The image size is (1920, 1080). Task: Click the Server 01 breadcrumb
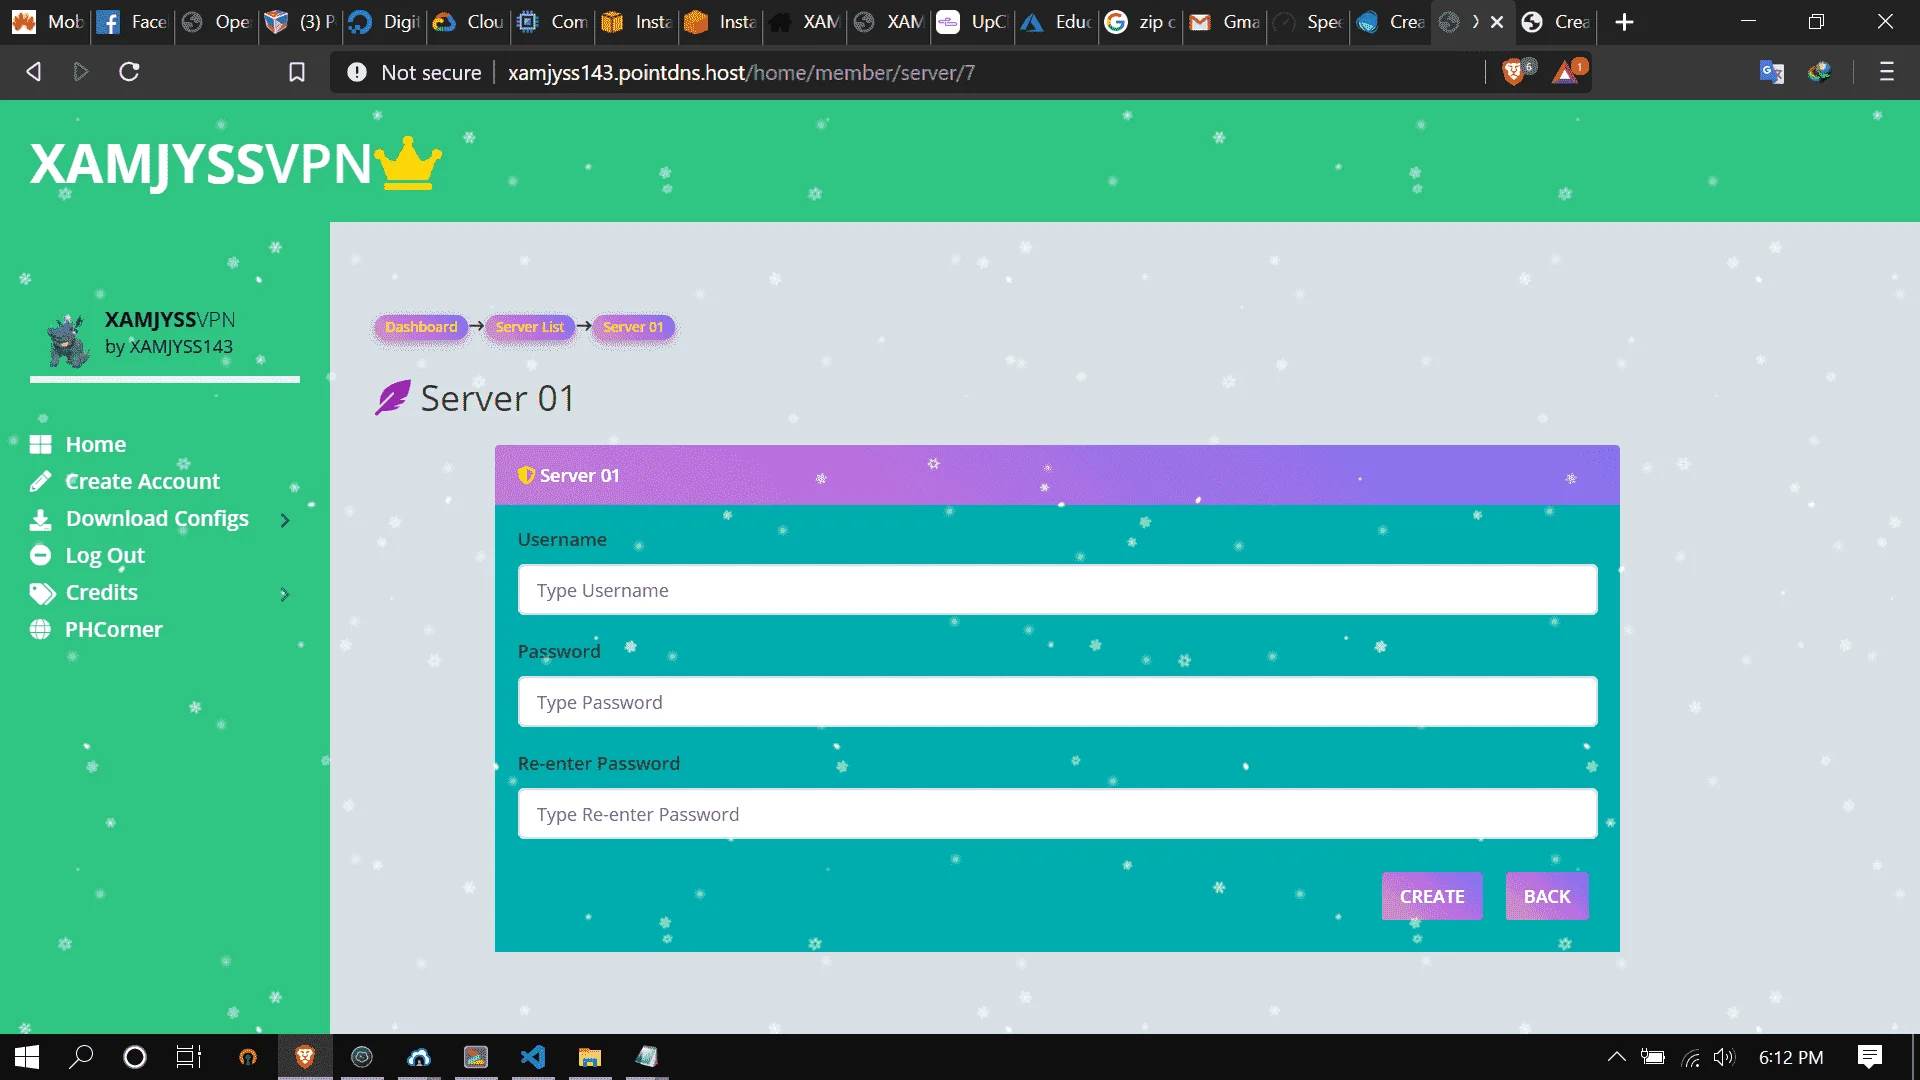[x=633, y=327]
